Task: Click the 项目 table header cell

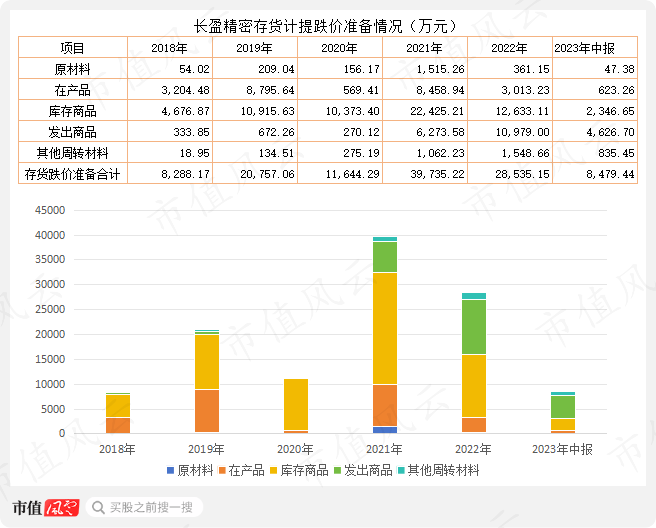Action: pos(73,48)
